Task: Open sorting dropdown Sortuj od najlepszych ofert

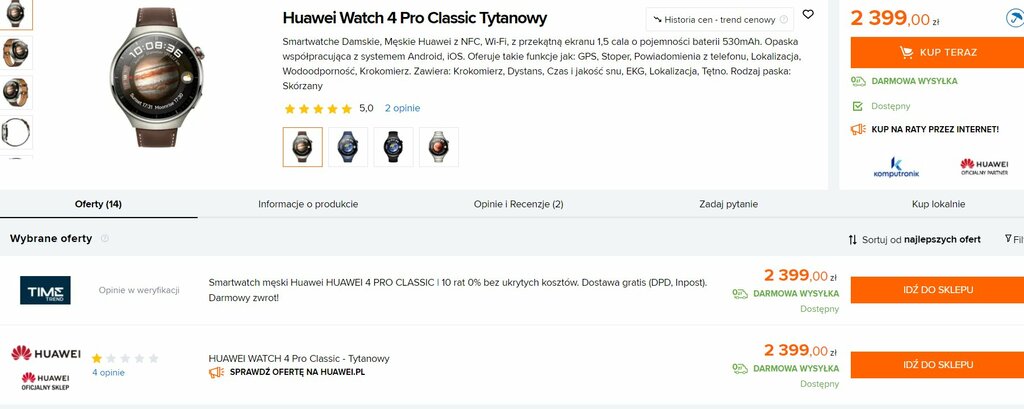Action: pyautogui.click(x=914, y=240)
